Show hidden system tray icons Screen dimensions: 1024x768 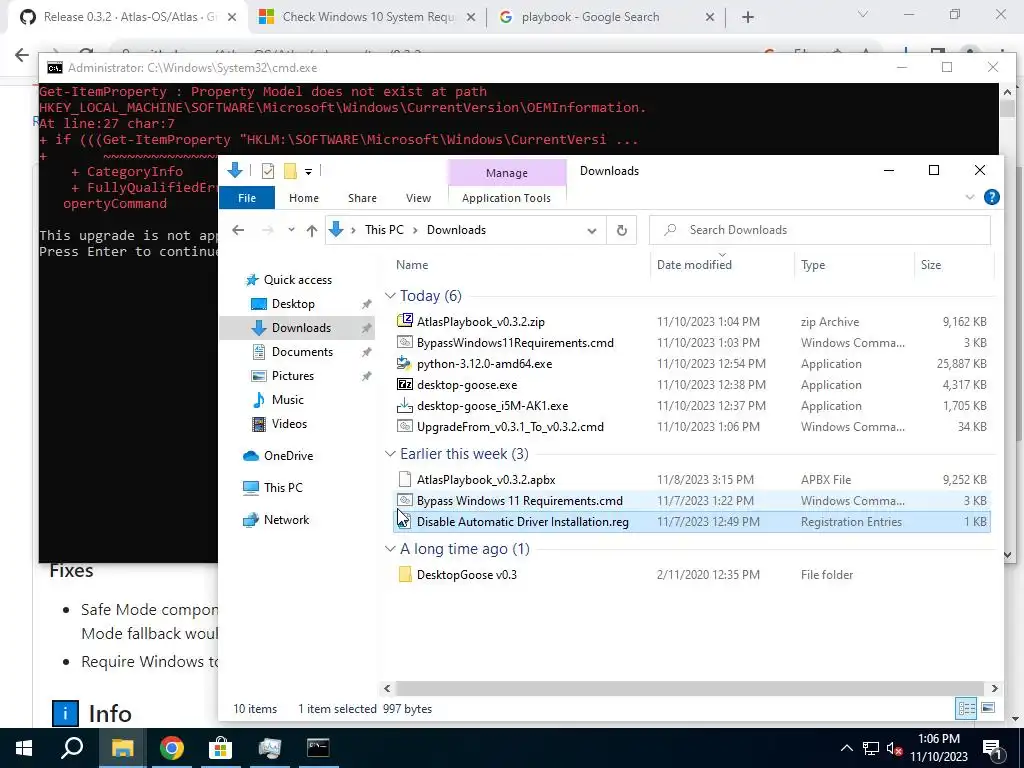tap(846, 748)
